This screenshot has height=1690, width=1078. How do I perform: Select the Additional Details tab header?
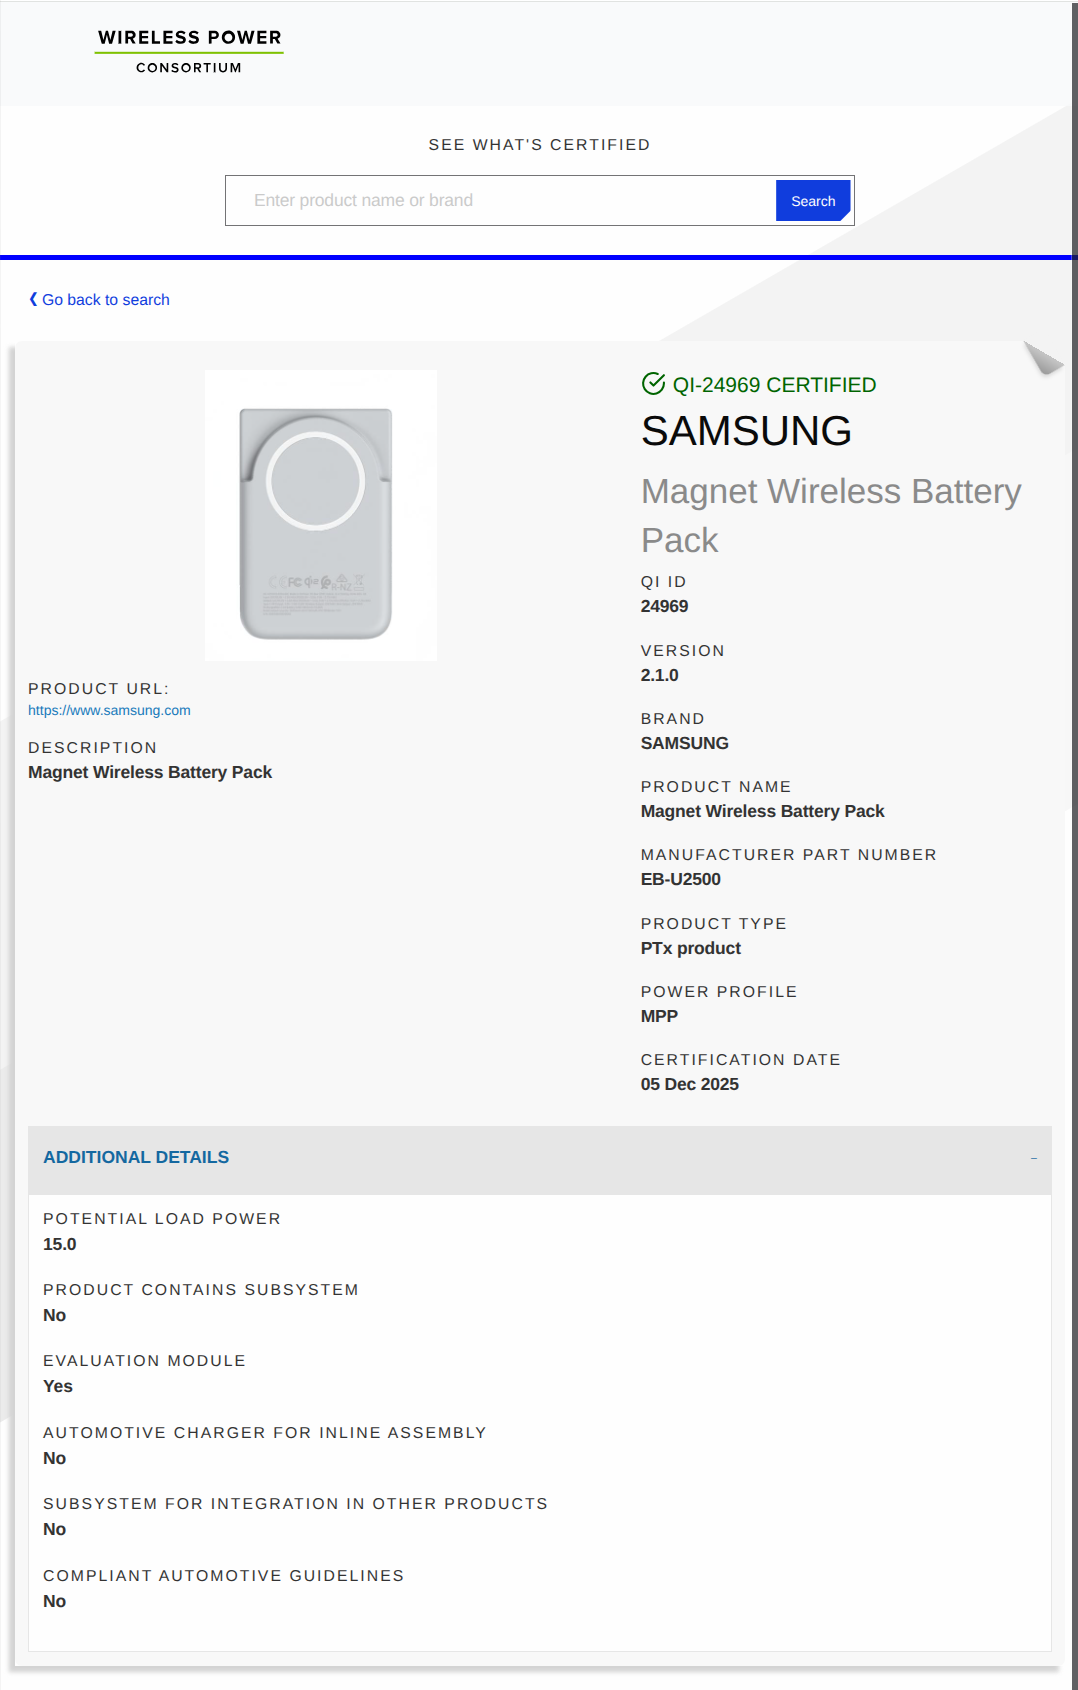(x=136, y=1156)
